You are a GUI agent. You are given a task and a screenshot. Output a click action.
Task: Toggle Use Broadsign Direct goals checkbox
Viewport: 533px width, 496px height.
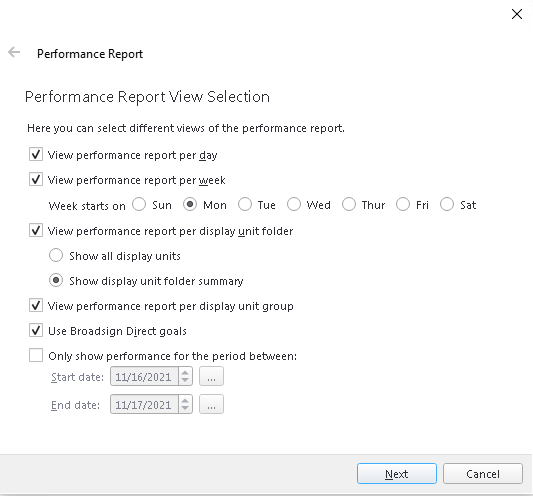coord(36,330)
